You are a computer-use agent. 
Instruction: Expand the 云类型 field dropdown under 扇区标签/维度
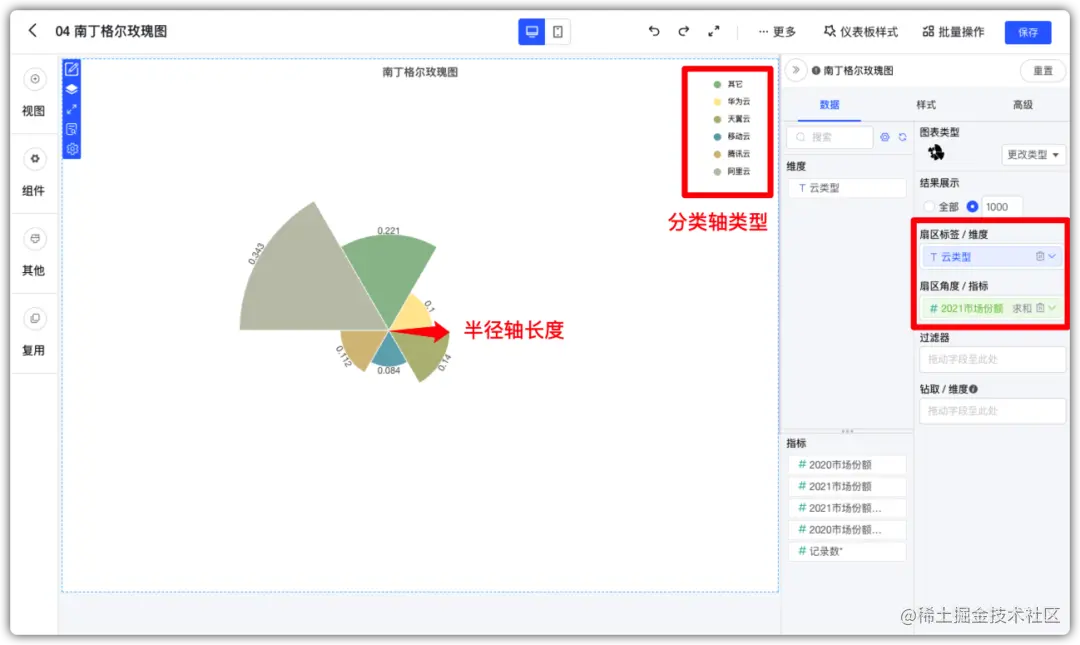pyautogui.click(x=1052, y=256)
